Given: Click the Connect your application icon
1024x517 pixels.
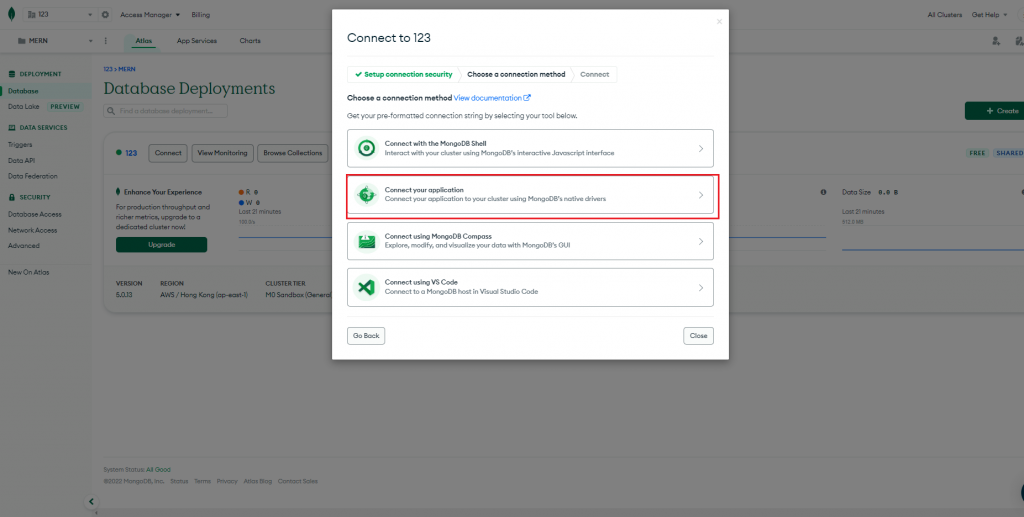Looking at the screenshot, I should pos(366,195).
